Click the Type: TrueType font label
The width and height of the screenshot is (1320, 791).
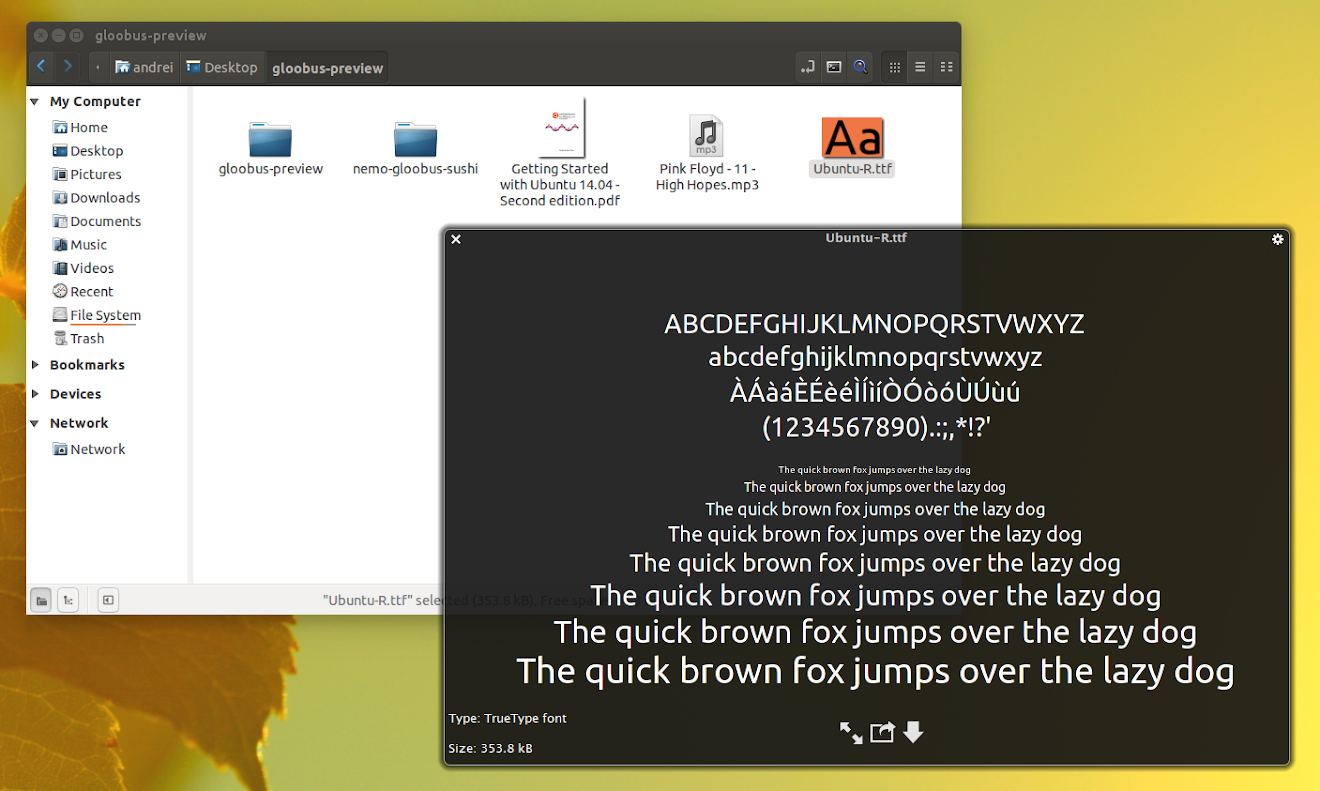[508, 718]
